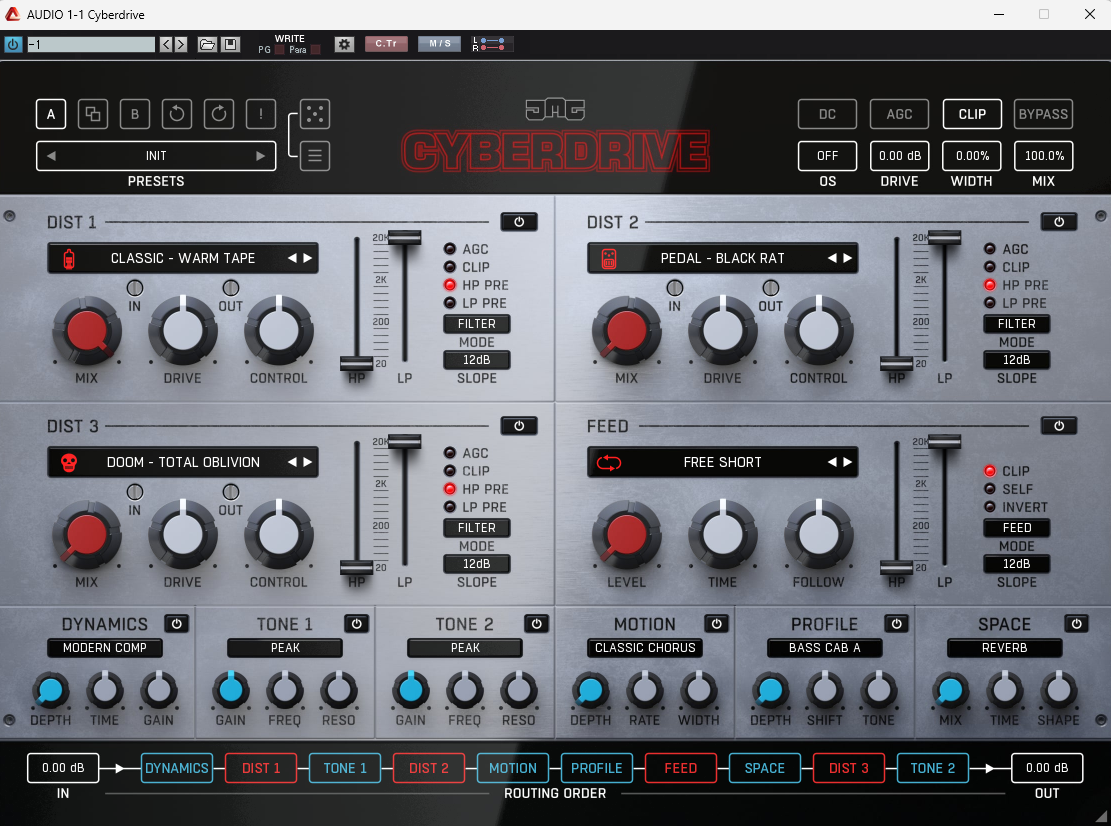Click the global MIX 100.0% value box

[1044, 156]
